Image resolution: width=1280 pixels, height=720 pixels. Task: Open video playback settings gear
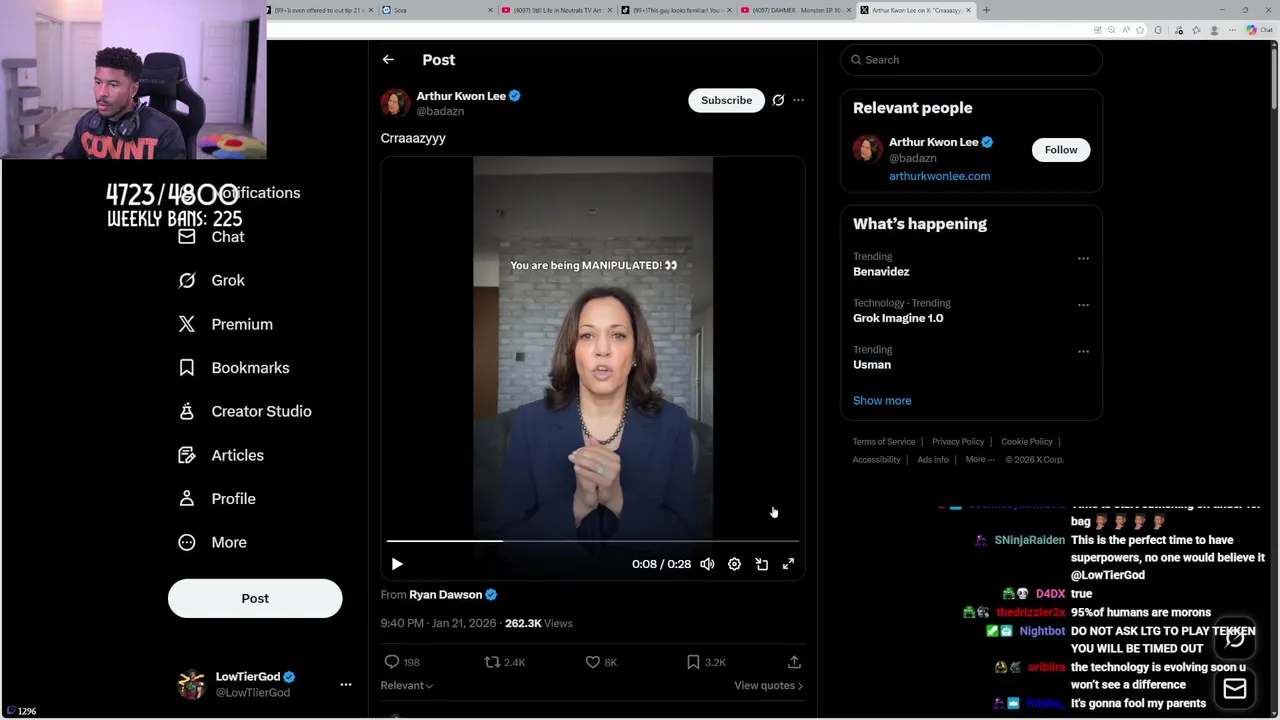[734, 564]
